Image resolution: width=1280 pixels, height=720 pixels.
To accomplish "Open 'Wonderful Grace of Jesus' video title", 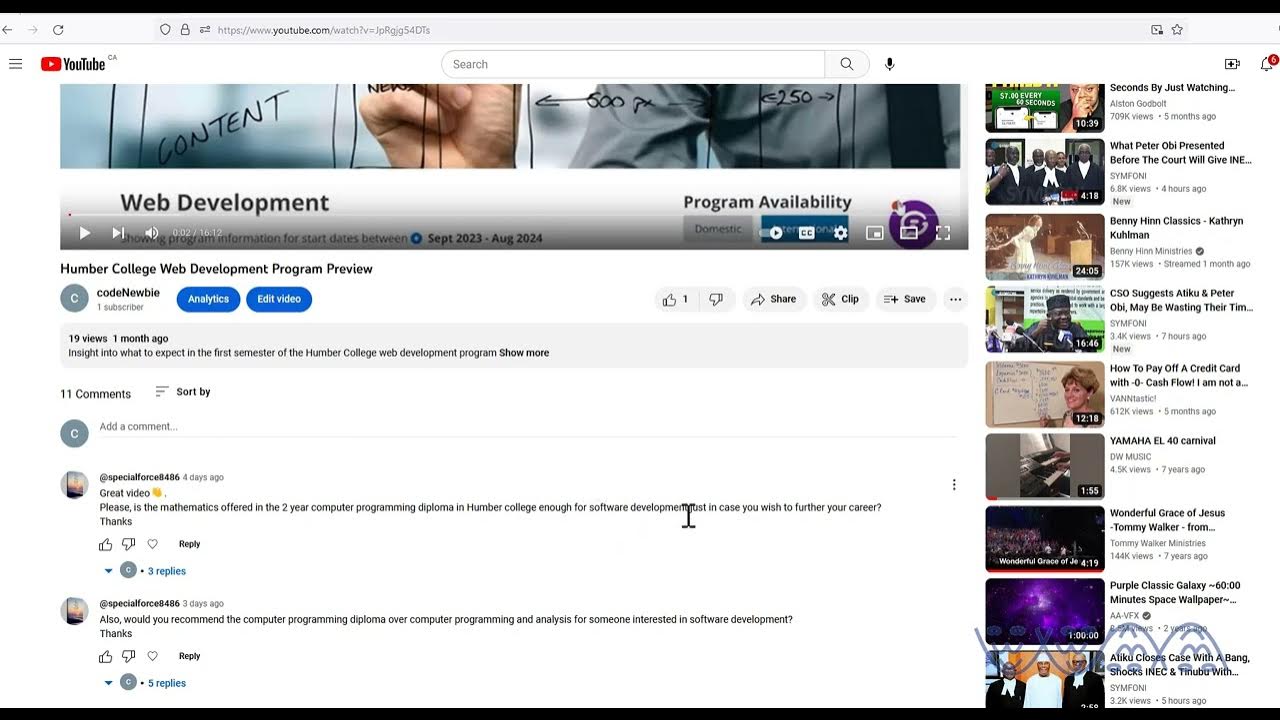I will [x=1167, y=520].
